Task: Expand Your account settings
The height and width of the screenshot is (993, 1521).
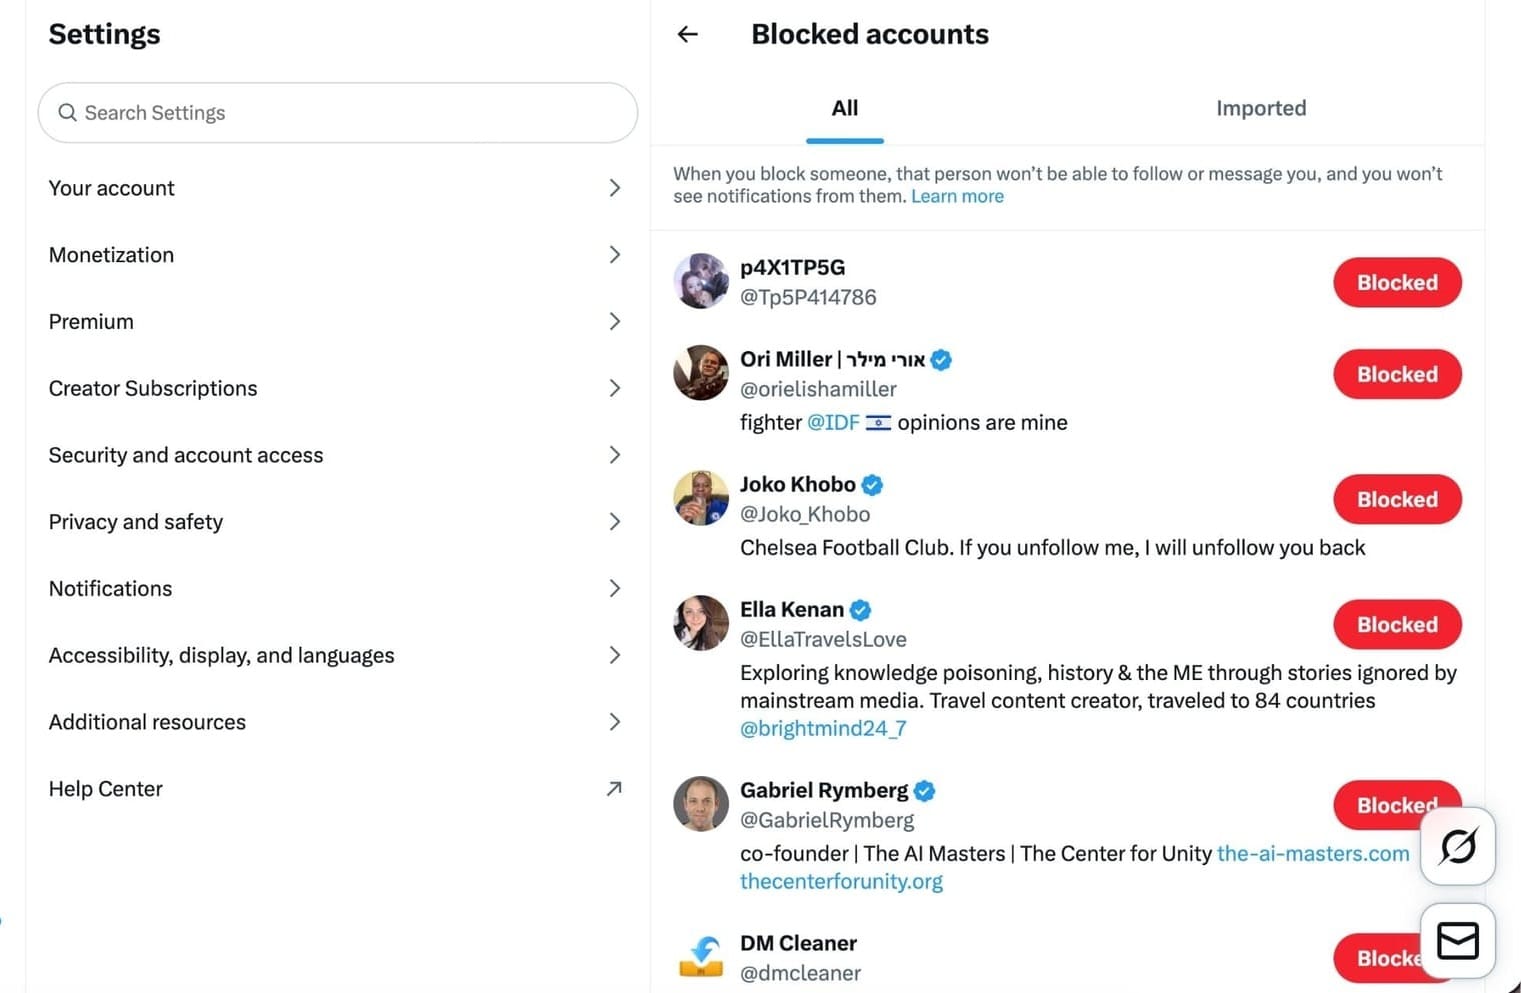Action: tap(614, 188)
